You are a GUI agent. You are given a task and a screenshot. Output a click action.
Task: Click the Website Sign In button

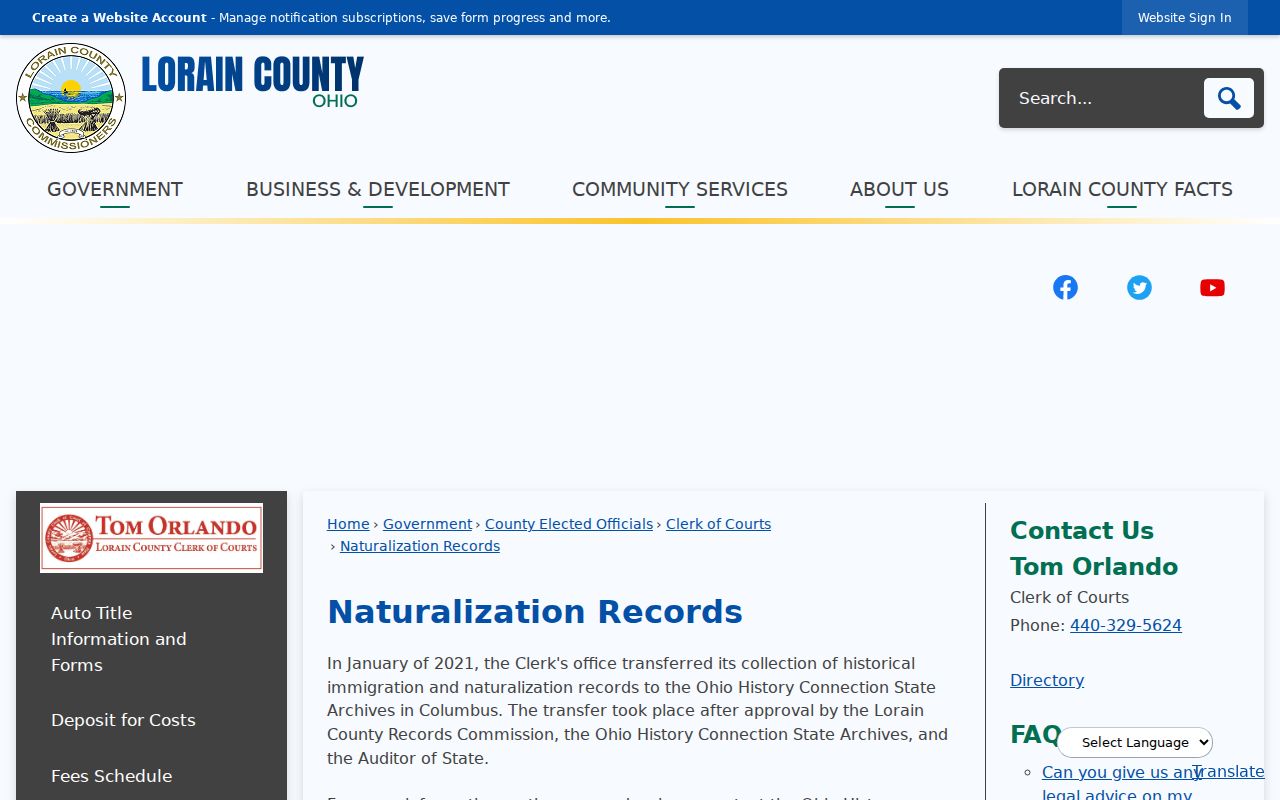click(1185, 17)
